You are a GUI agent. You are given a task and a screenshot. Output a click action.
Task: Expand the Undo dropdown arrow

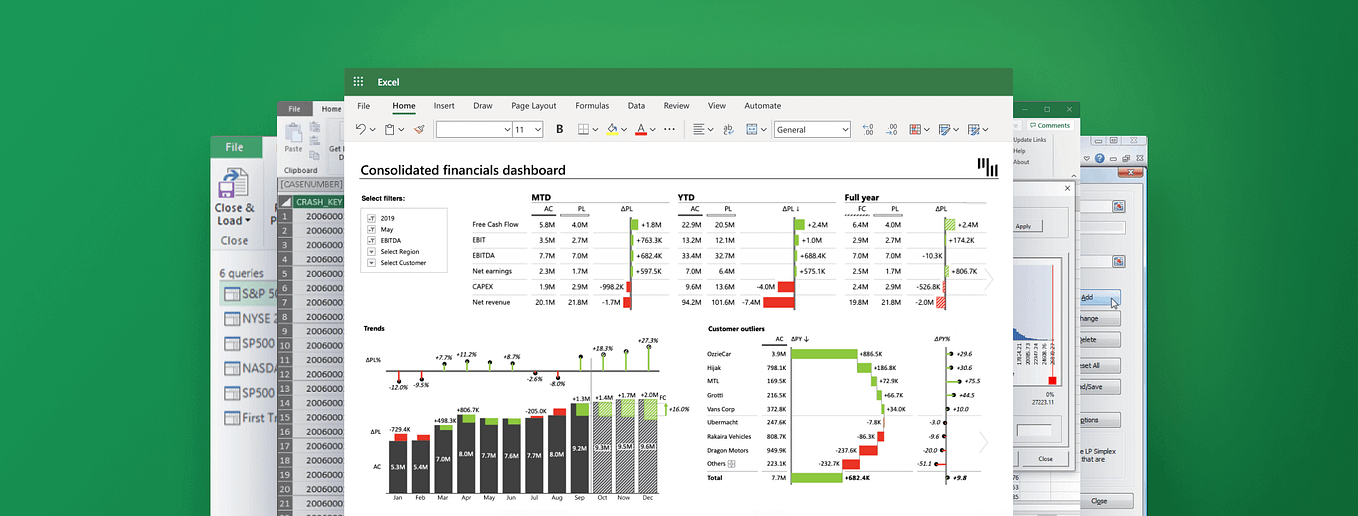point(373,130)
